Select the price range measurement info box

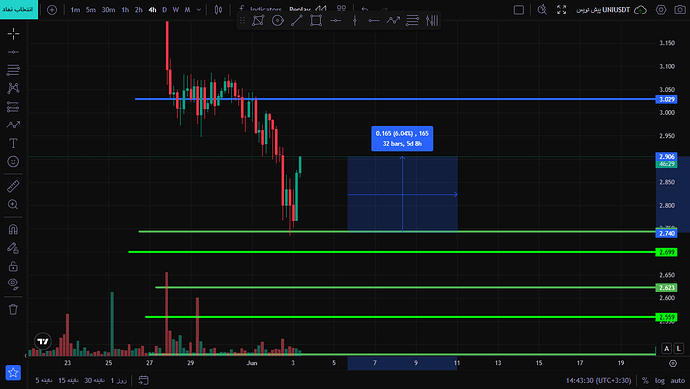pyautogui.click(x=402, y=139)
